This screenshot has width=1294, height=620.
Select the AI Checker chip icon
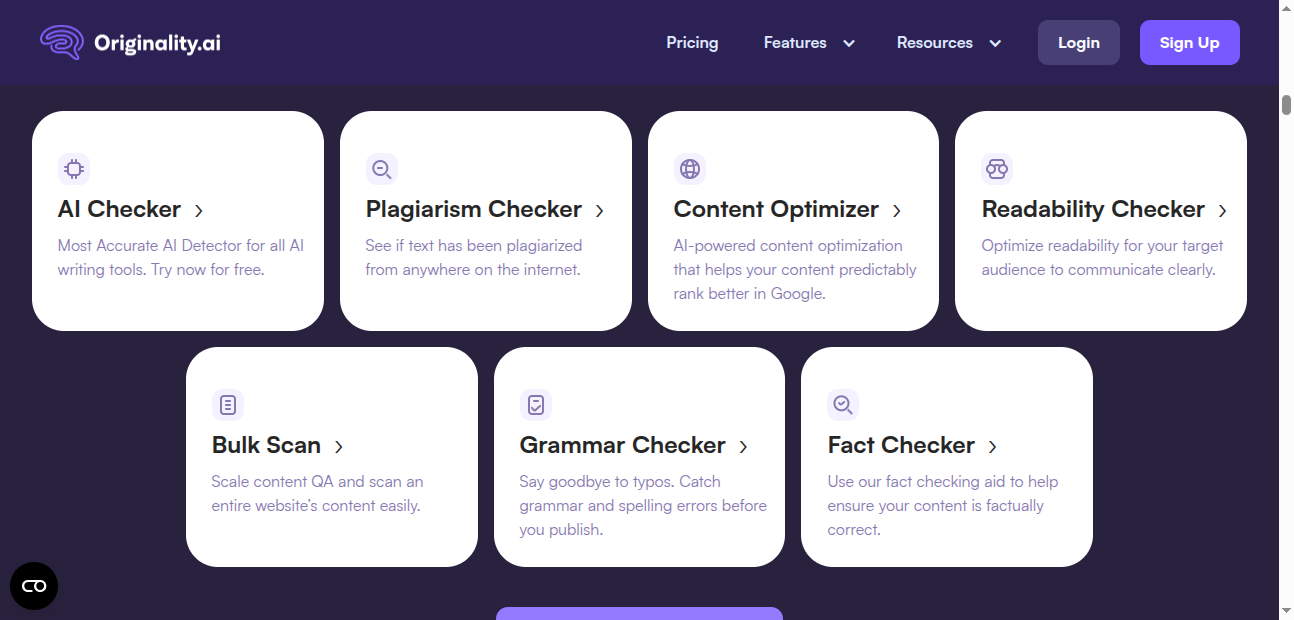pyautogui.click(x=74, y=169)
